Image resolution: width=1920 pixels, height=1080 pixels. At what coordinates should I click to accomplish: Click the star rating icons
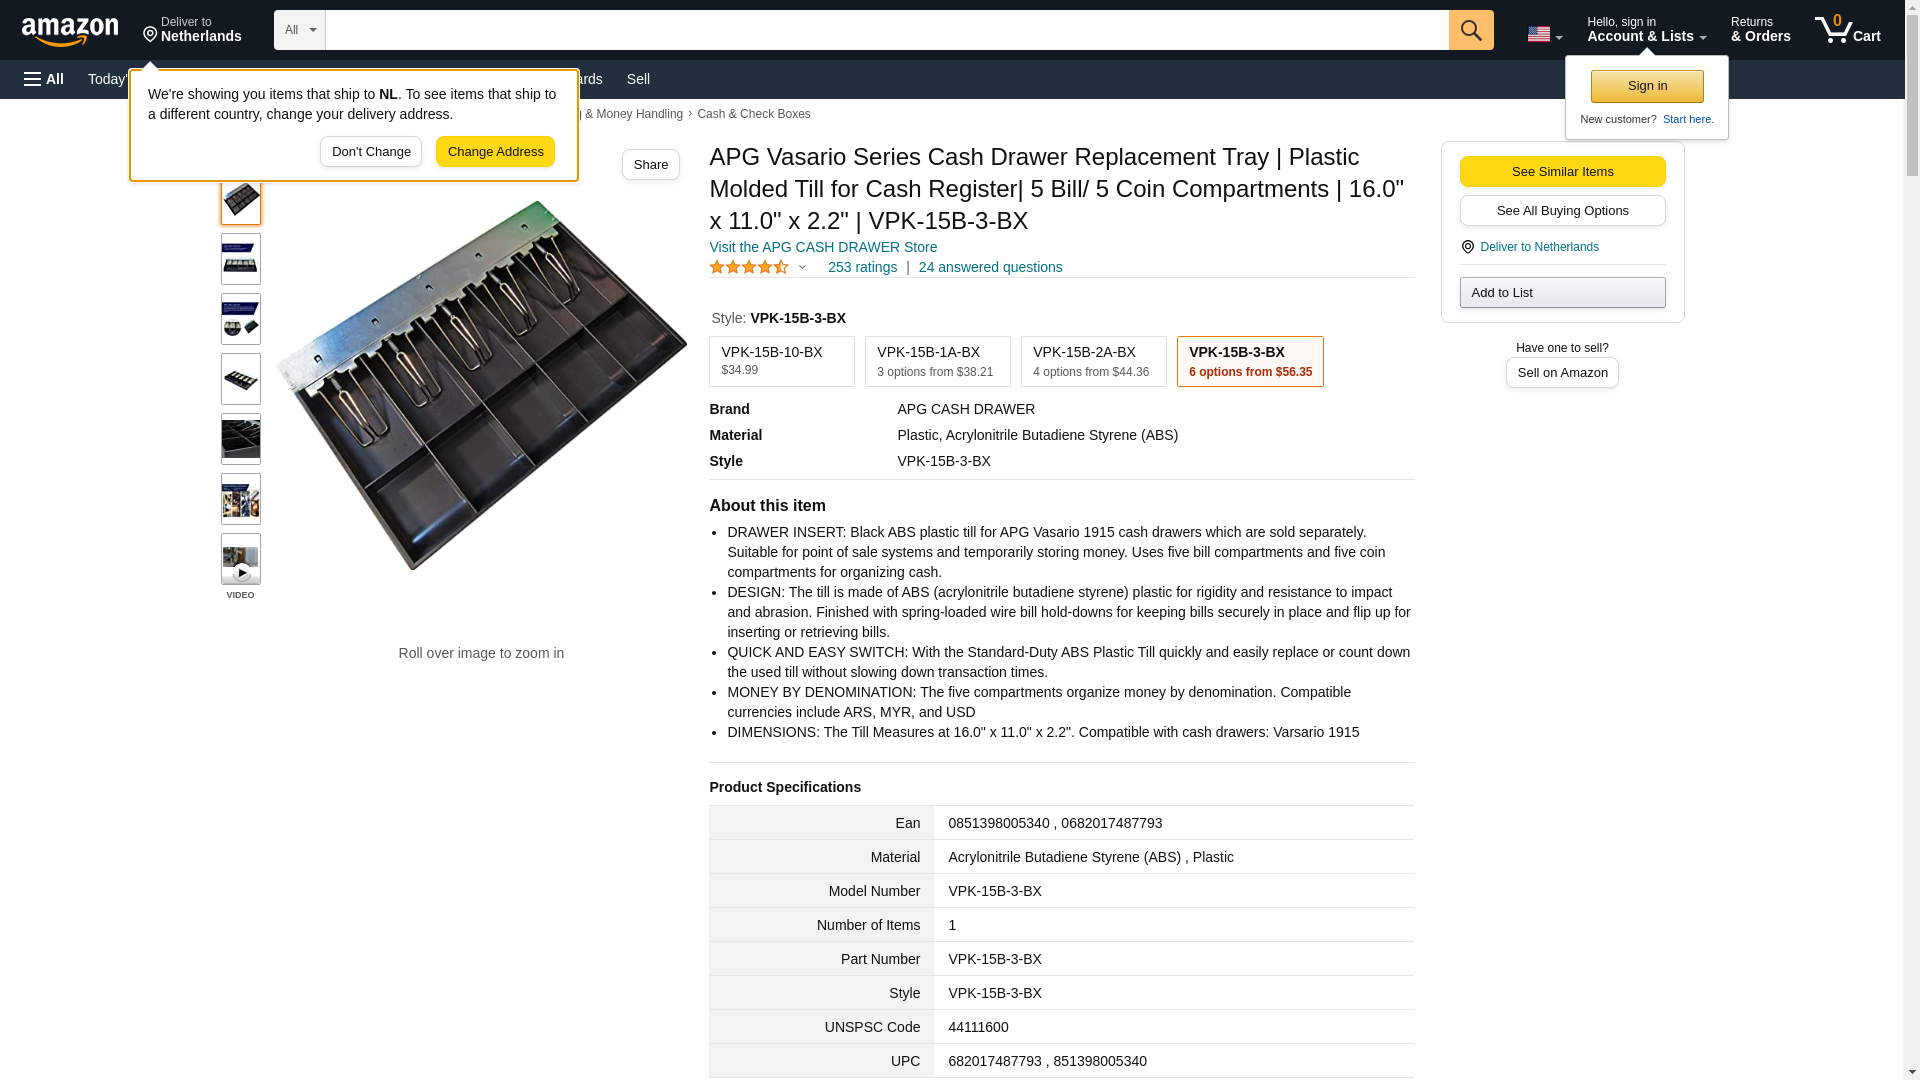[749, 268]
